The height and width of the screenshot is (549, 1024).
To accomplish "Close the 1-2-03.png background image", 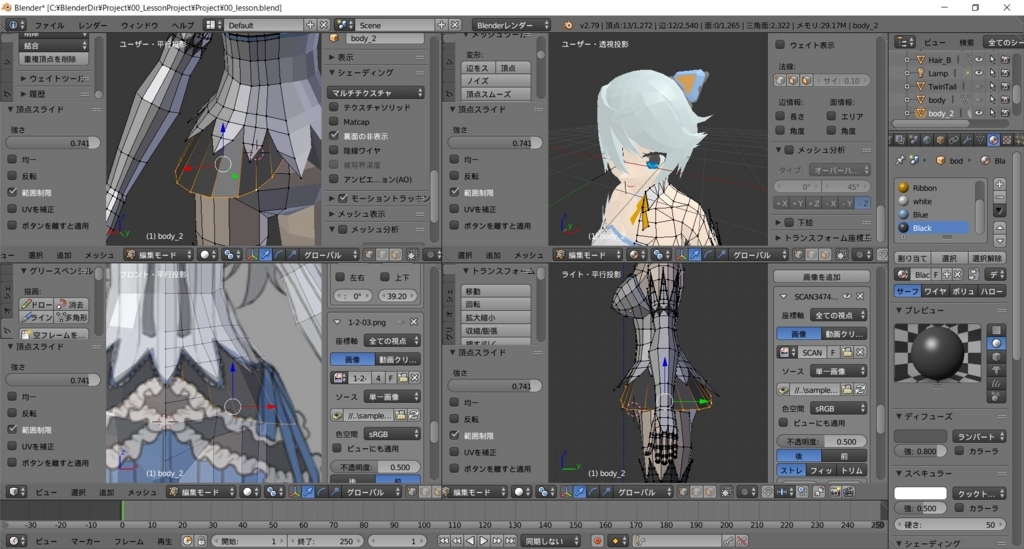I will coord(413,322).
